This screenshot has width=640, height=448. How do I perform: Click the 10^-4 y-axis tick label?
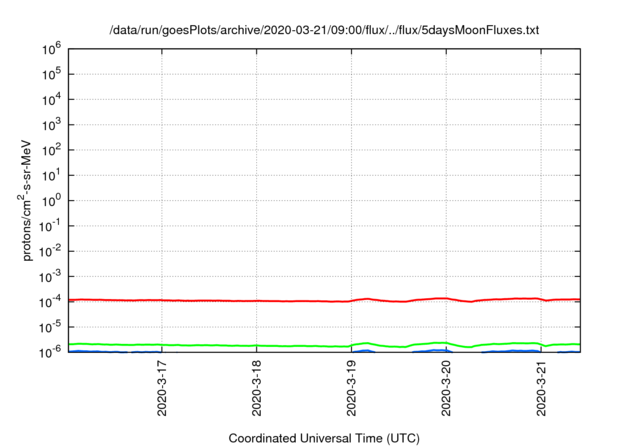coord(49,302)
